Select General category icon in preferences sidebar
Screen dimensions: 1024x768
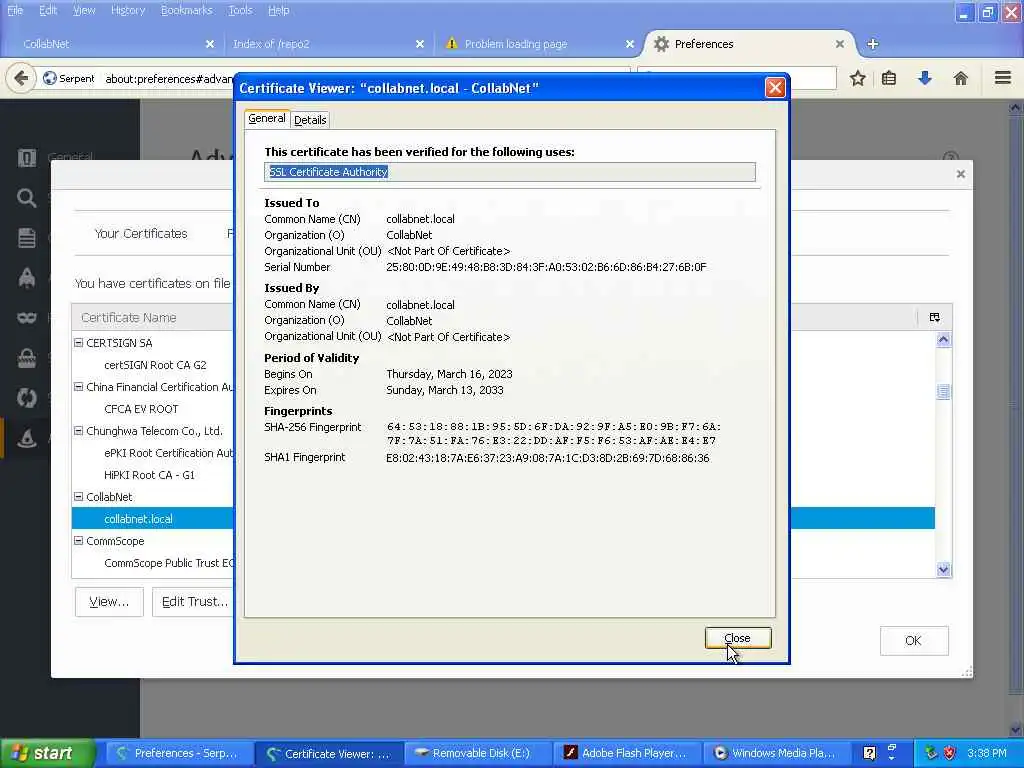click(x=27, y=157)
